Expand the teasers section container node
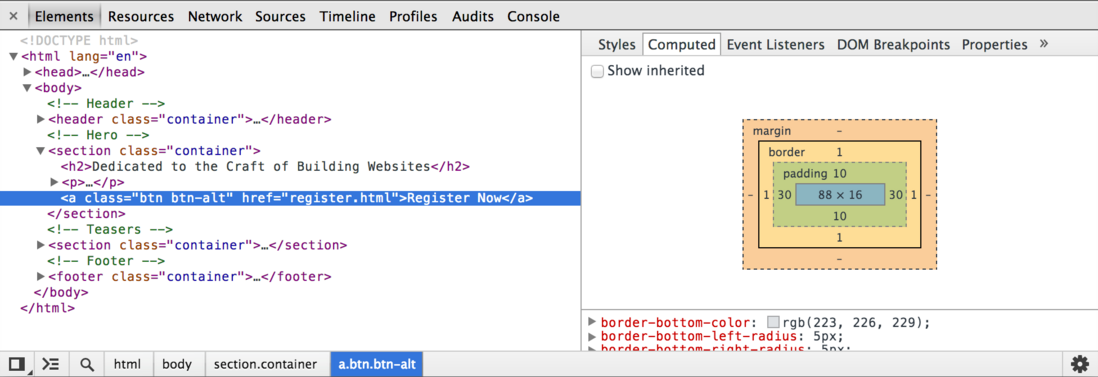Screen dimensions: 1098x377 tap(41, 245)
